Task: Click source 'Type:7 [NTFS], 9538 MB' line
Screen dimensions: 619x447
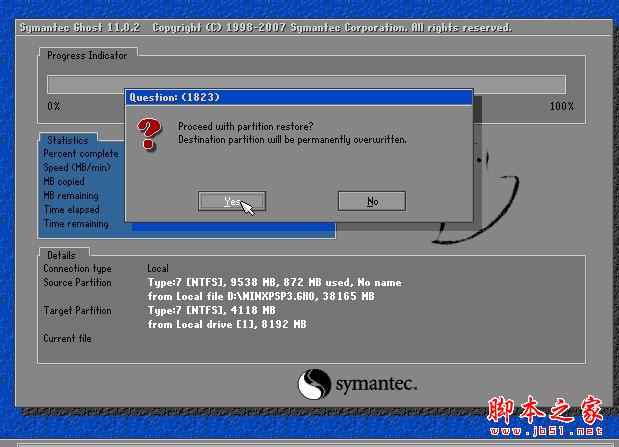Action: [x=274, y=282]
